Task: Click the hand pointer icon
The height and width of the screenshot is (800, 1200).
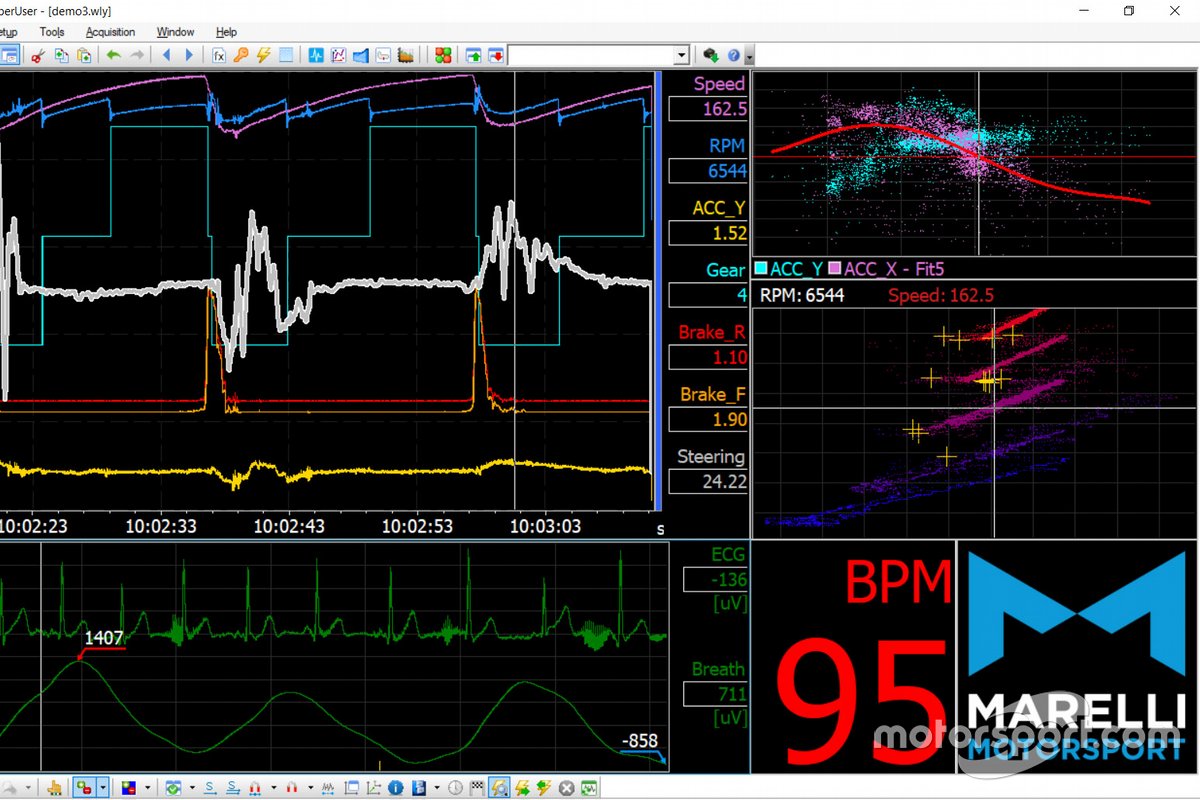Action: click(54, 788)
